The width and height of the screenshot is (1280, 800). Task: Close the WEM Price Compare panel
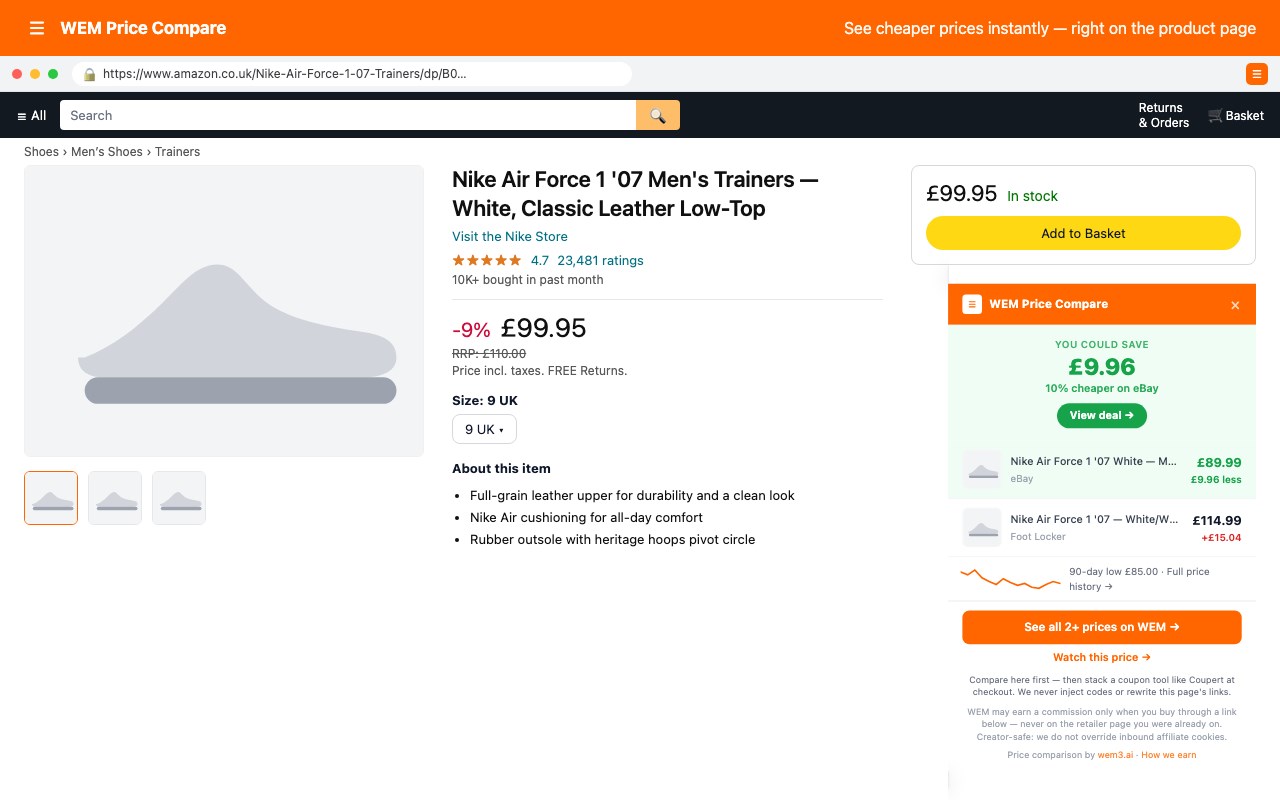click(1235, 305)
